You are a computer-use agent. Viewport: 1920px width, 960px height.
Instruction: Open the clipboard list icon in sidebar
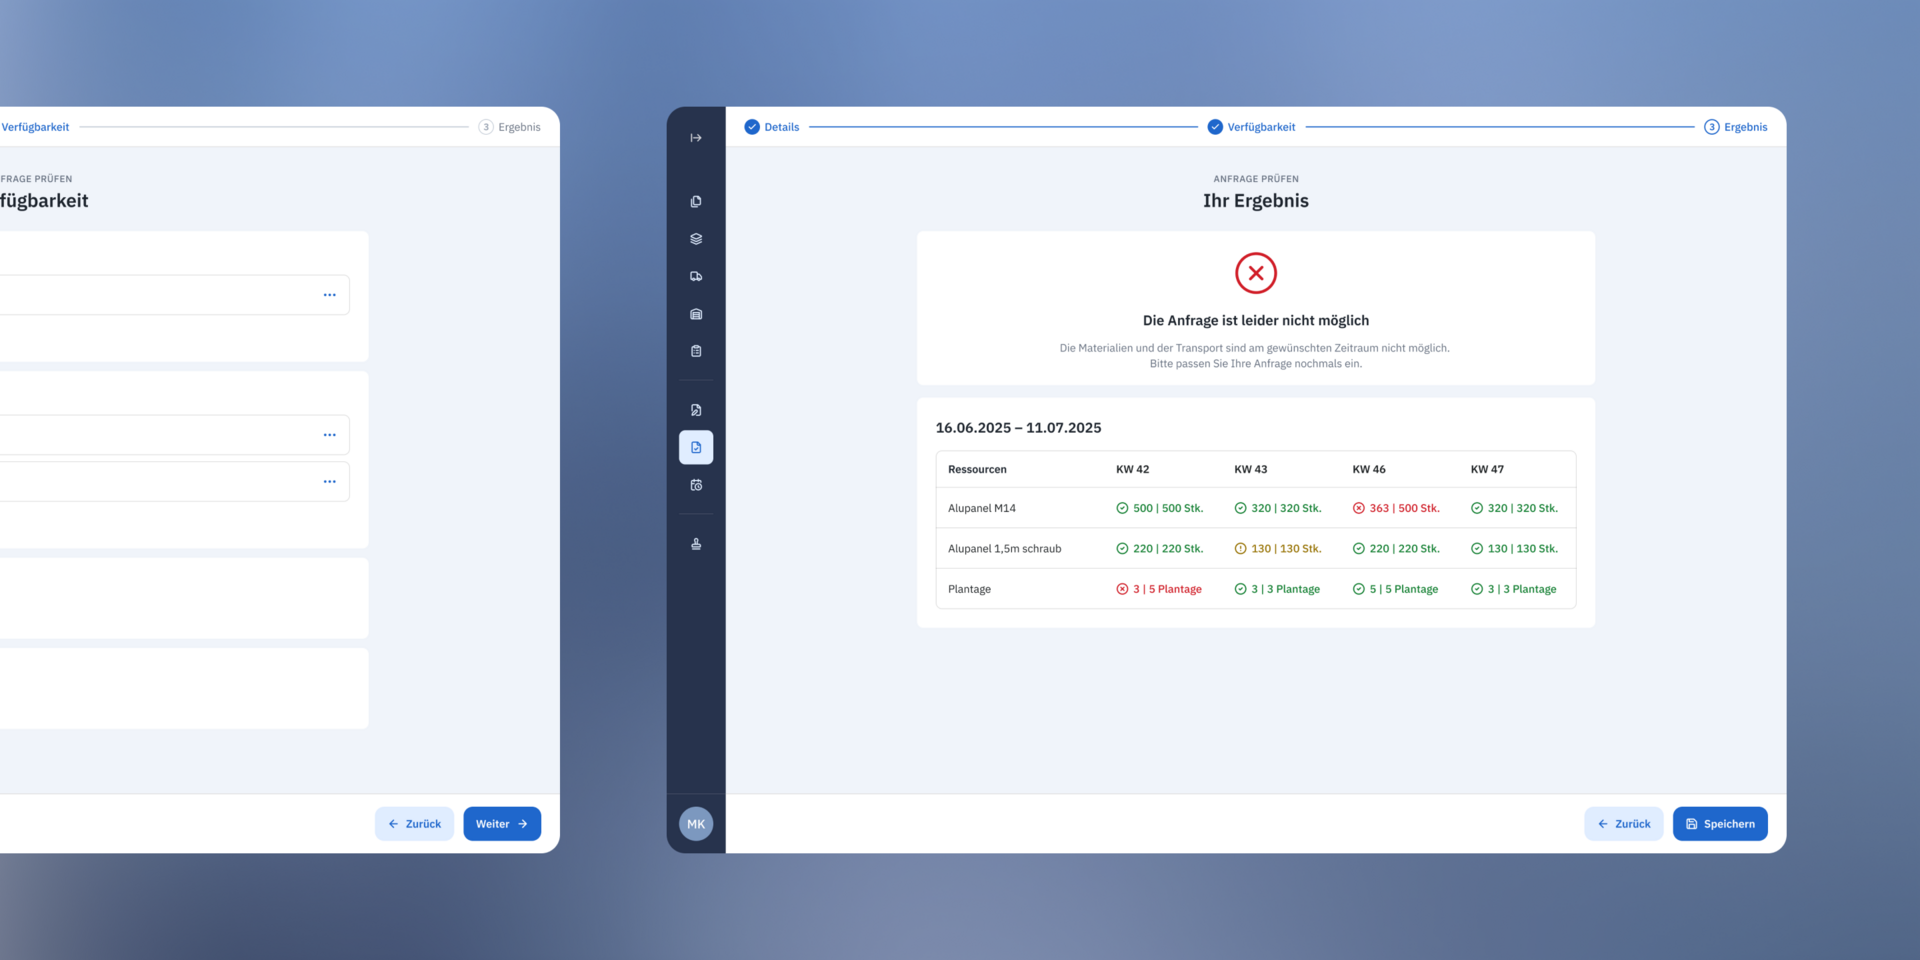696,351
